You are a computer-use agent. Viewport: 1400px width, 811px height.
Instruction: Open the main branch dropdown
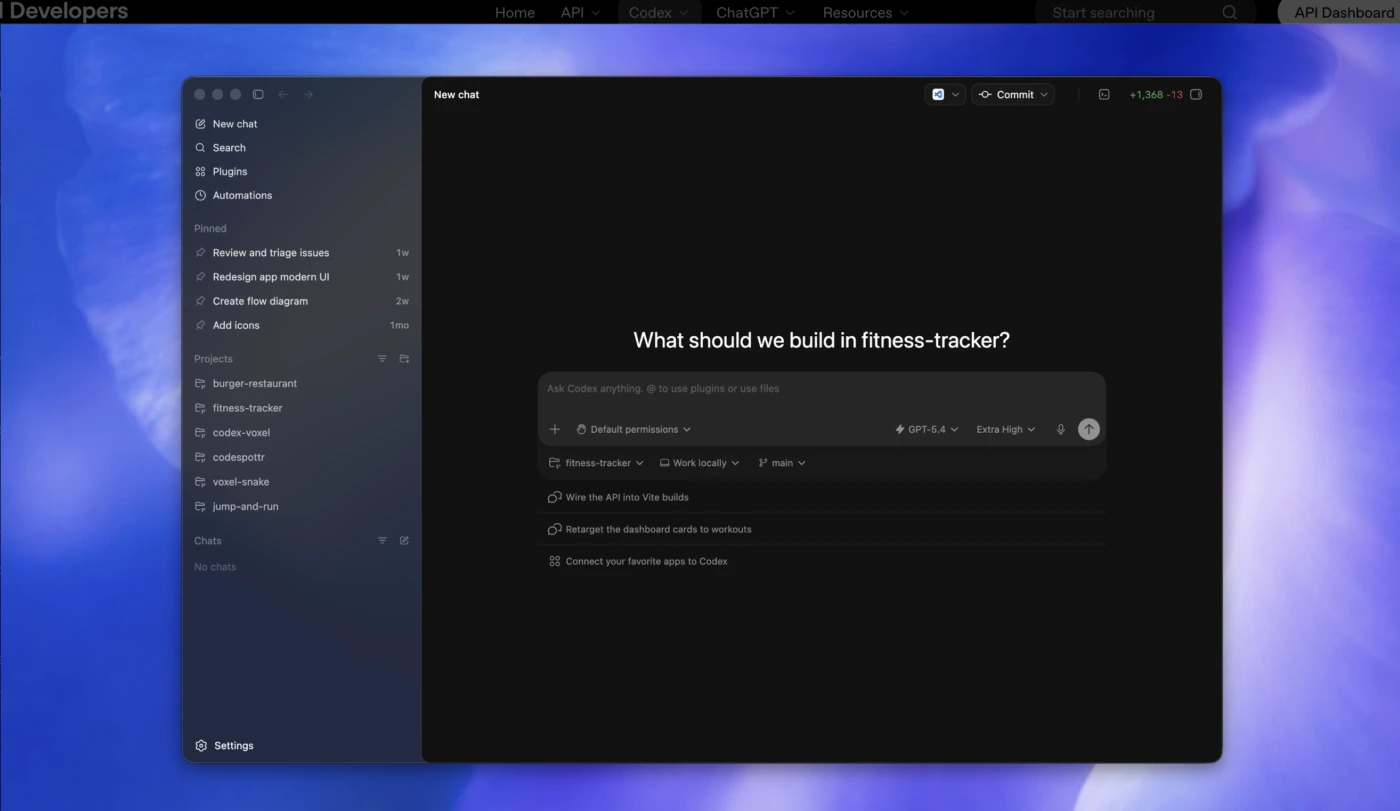point(781,463)
